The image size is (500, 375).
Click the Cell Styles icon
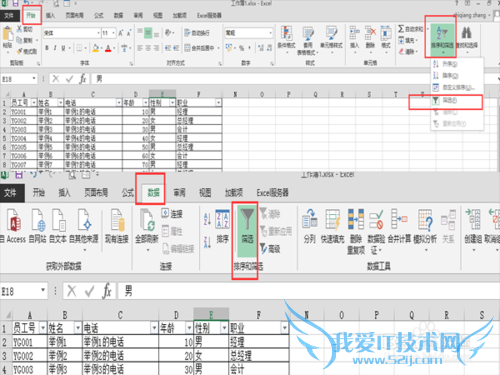[x=331, y=33]
